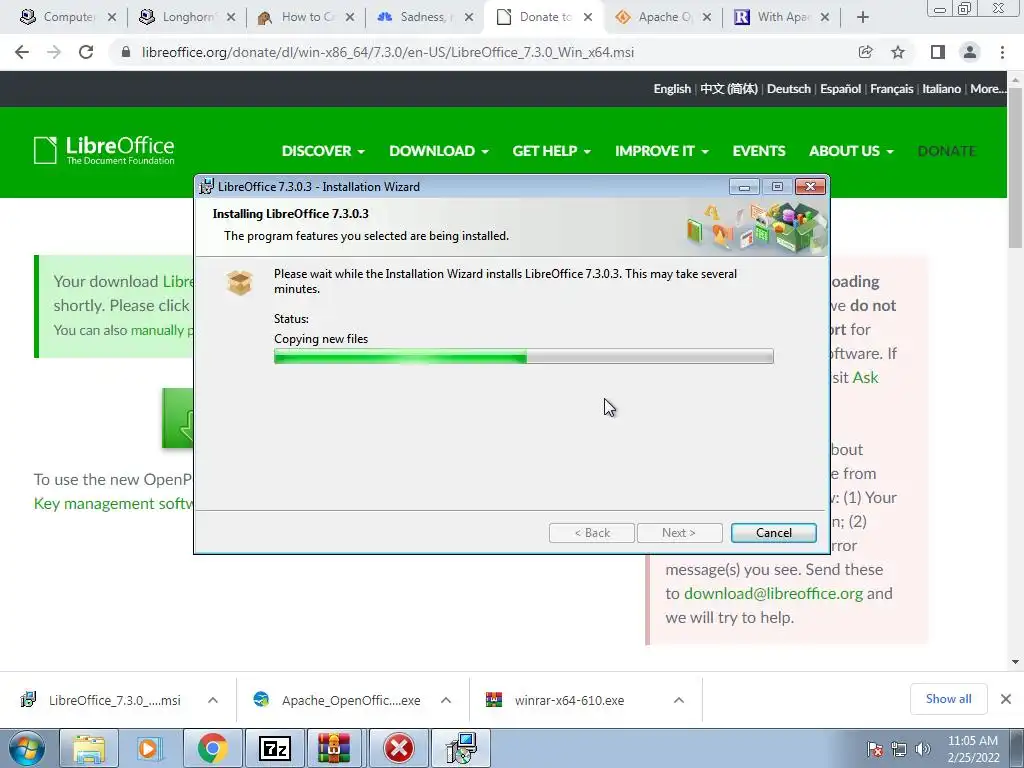Open the ABOUT US dropdown menu
Screen dimensions: 1024x768
coord(852,151)
